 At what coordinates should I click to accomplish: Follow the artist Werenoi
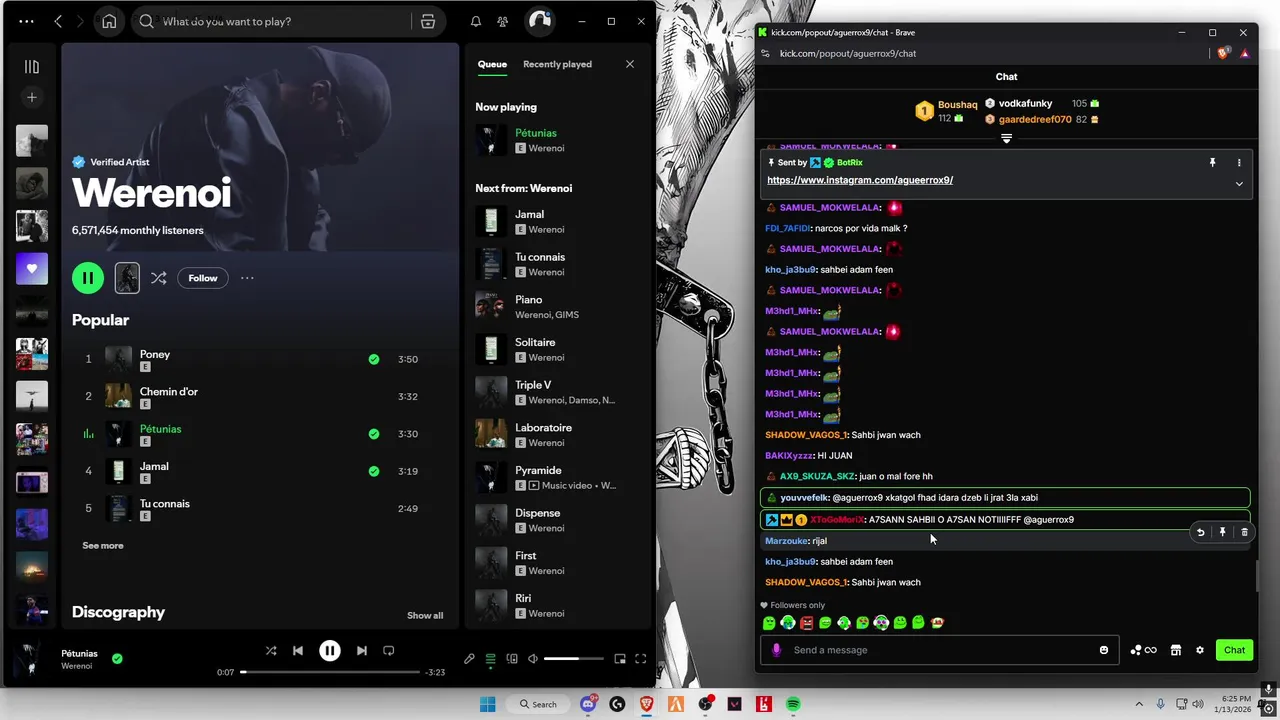click(x=203, y=278)
